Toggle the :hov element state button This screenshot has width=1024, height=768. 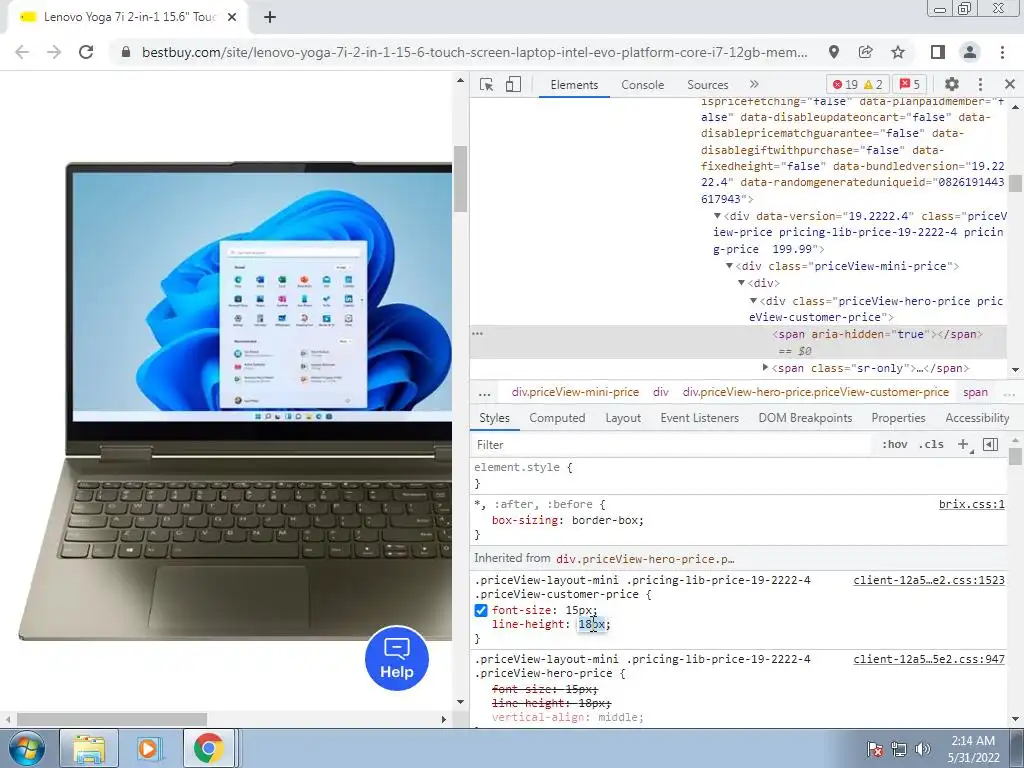[895, 445]
